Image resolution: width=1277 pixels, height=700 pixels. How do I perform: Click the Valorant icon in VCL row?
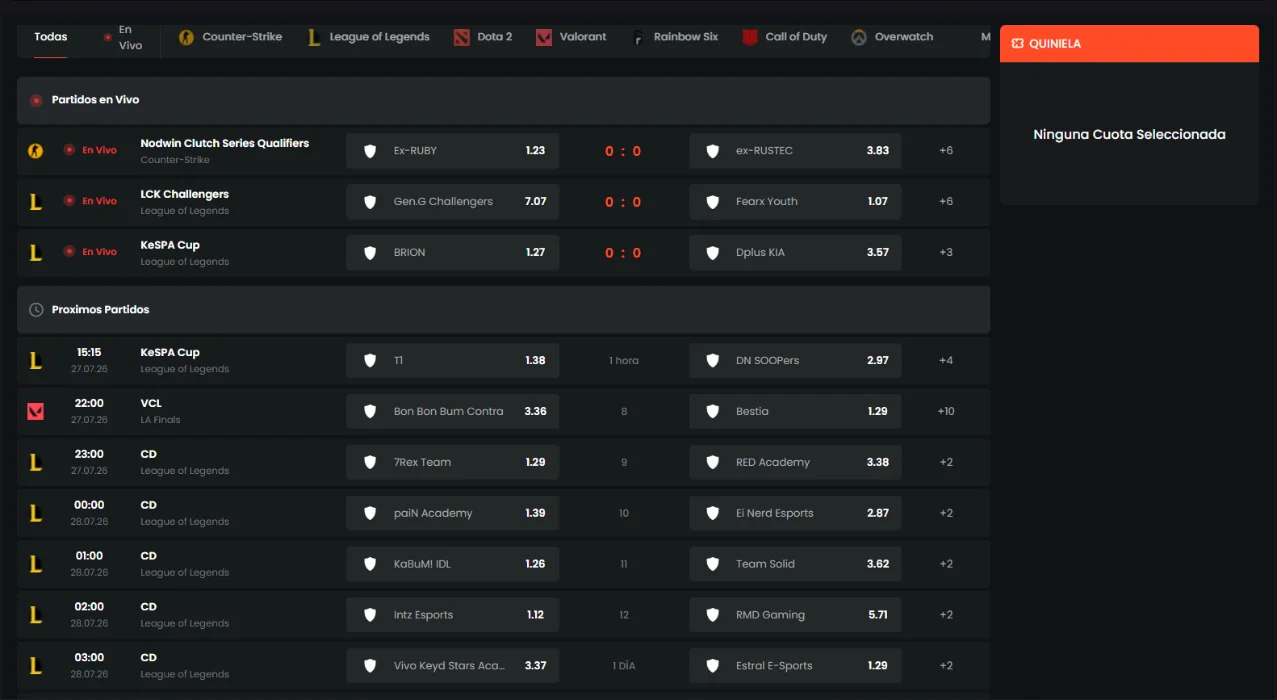36,411
